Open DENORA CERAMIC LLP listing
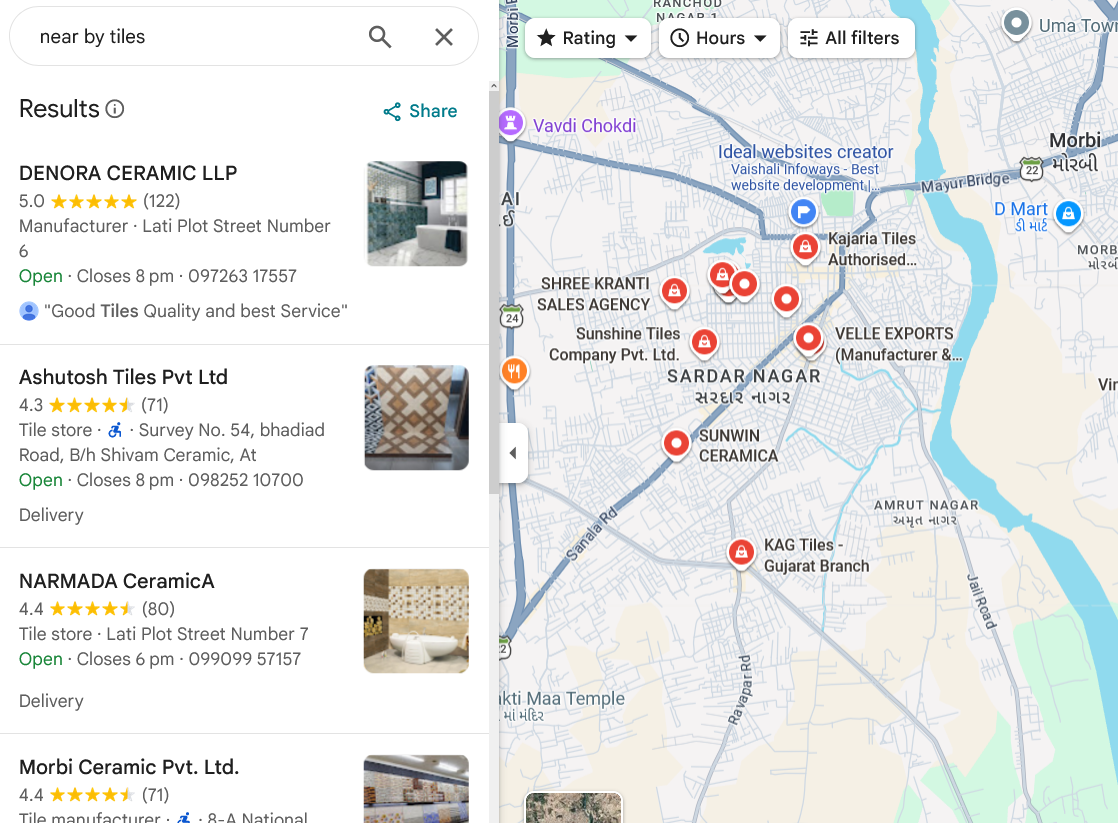This screenshot has height=823, width=1118. point(128,173)
